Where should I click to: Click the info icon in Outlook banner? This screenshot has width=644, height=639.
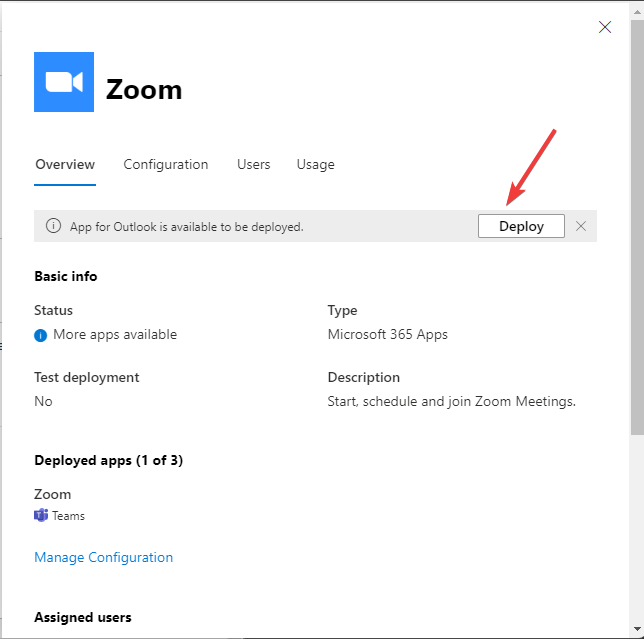pos(54,226)
